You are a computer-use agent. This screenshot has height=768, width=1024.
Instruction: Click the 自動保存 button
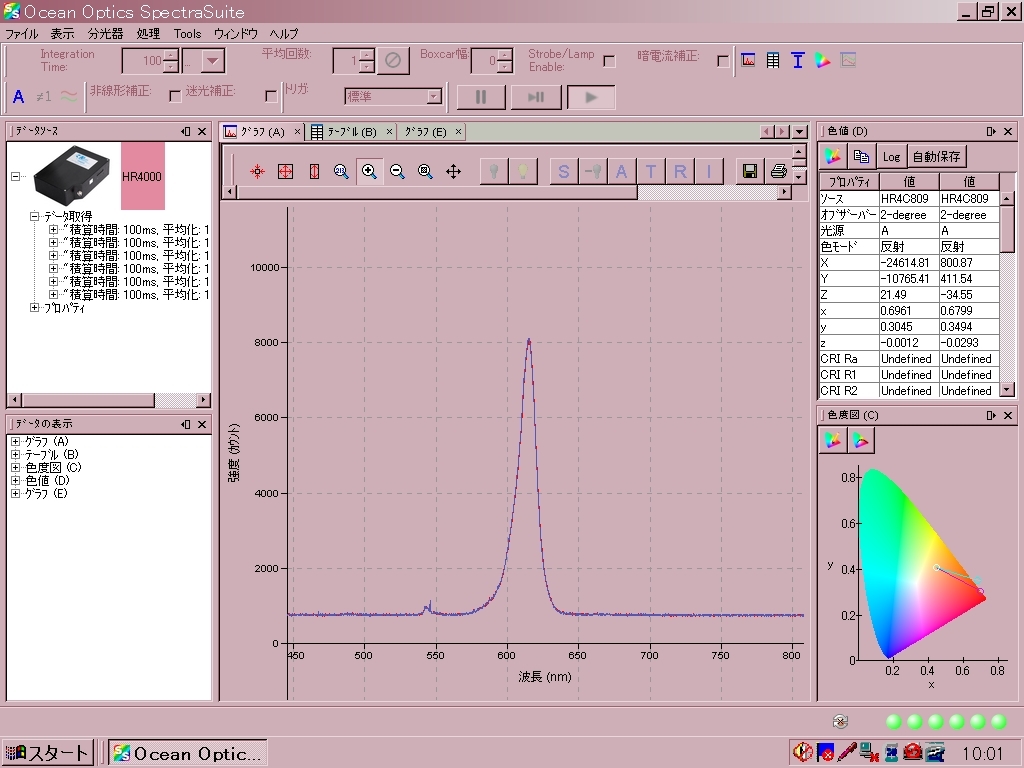tap(936, 157)
